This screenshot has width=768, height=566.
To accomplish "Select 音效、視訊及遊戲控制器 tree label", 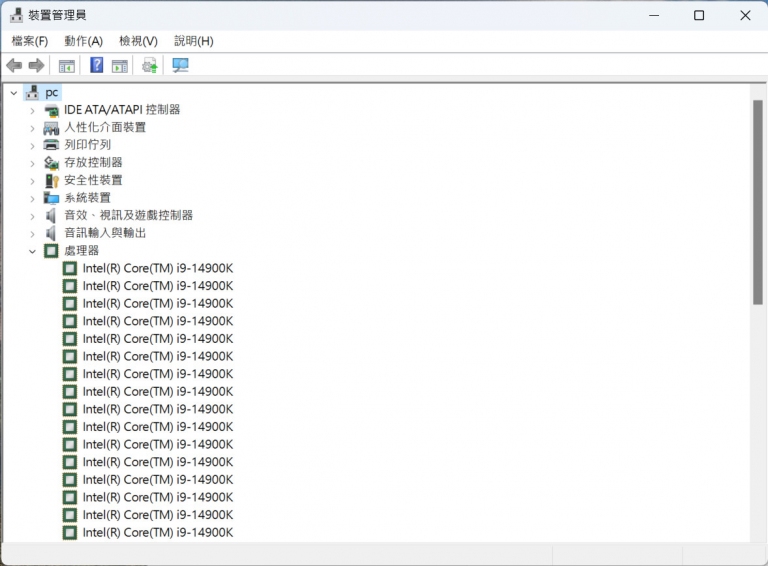I will point(128,215).
